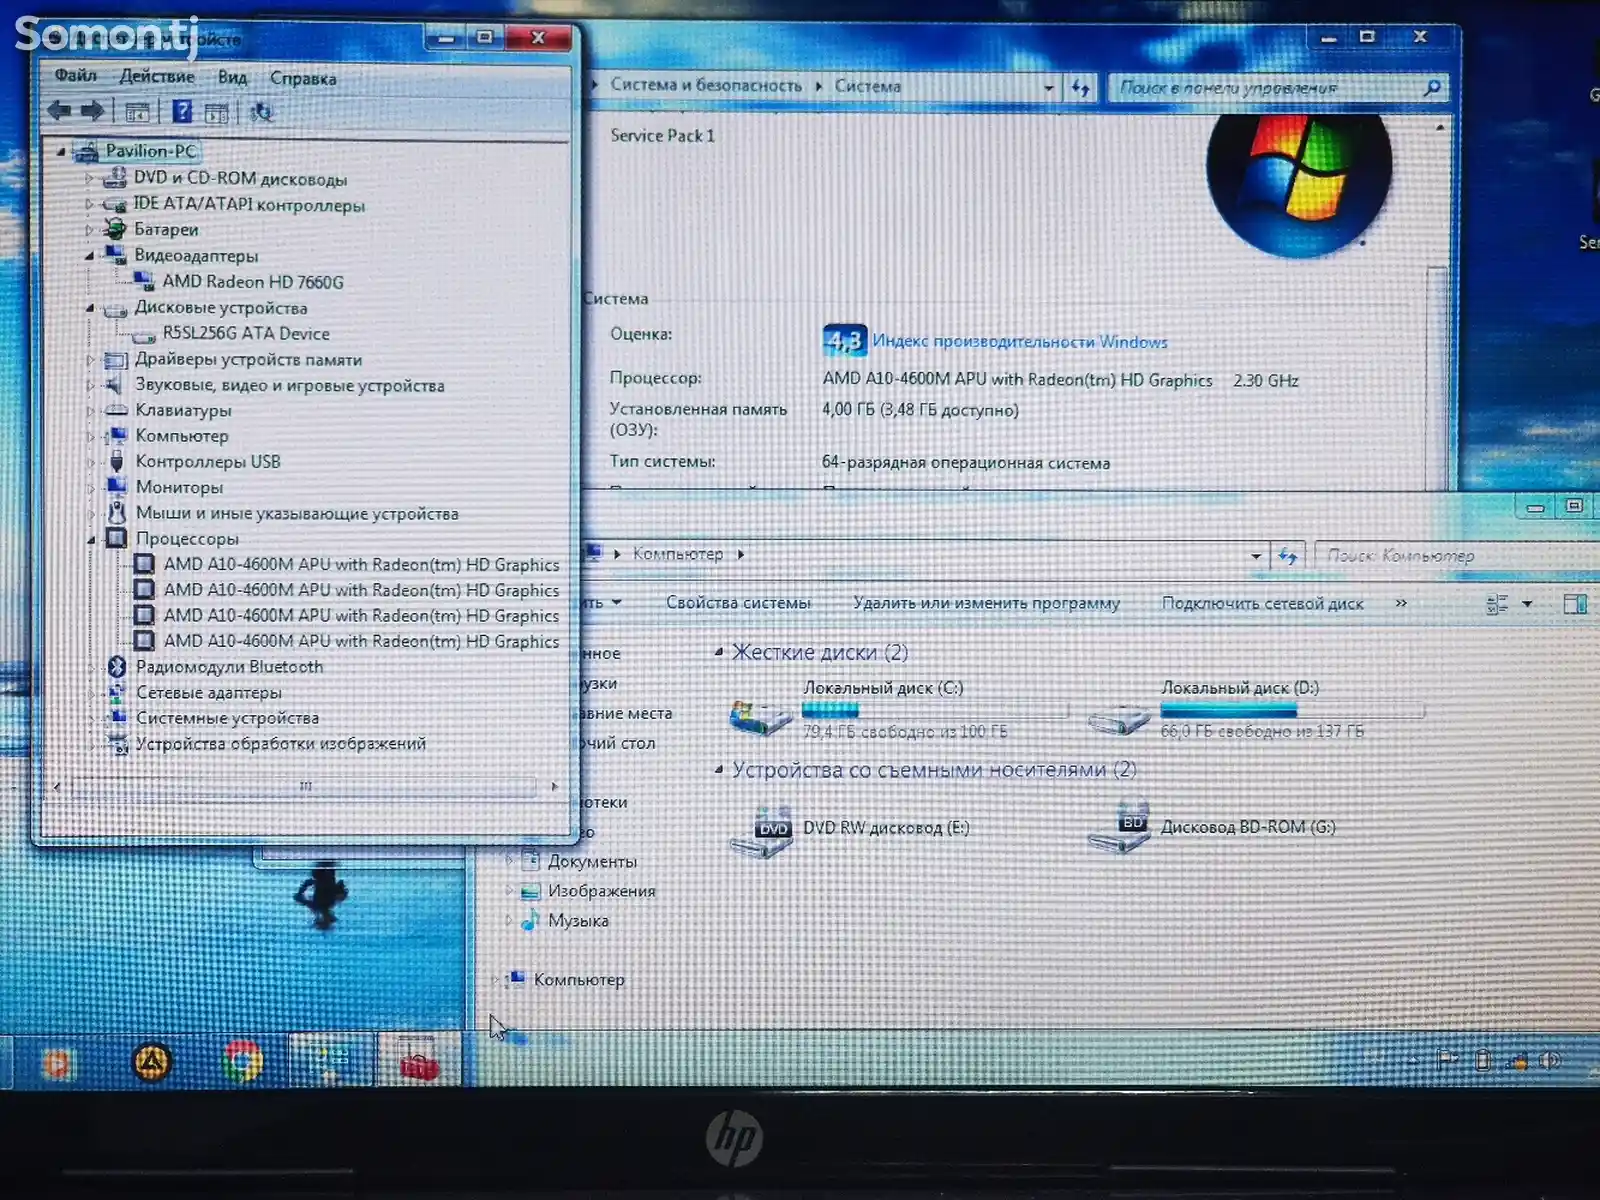Select first AMD A10-4600M processor entry icon
Image resolution: width=1600 pixels, height=1200 pixels.
[x=144, y=565]
